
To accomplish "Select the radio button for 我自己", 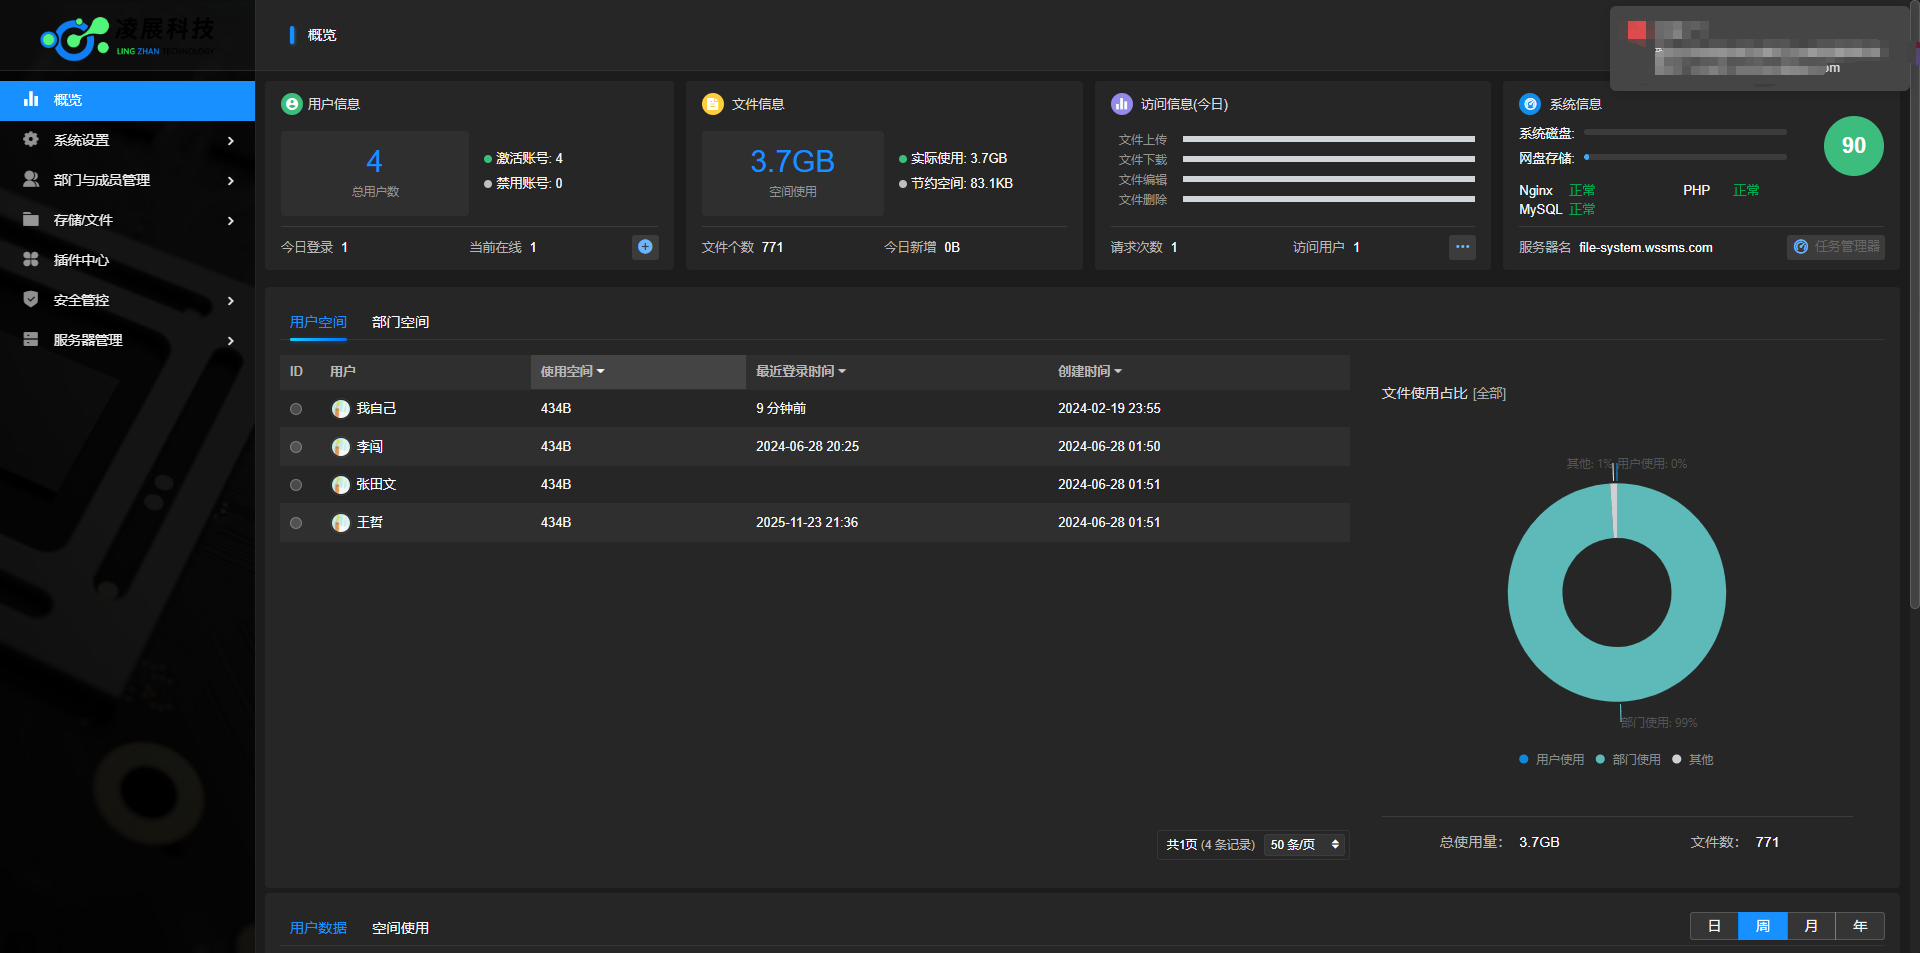I will click(296, 409).
